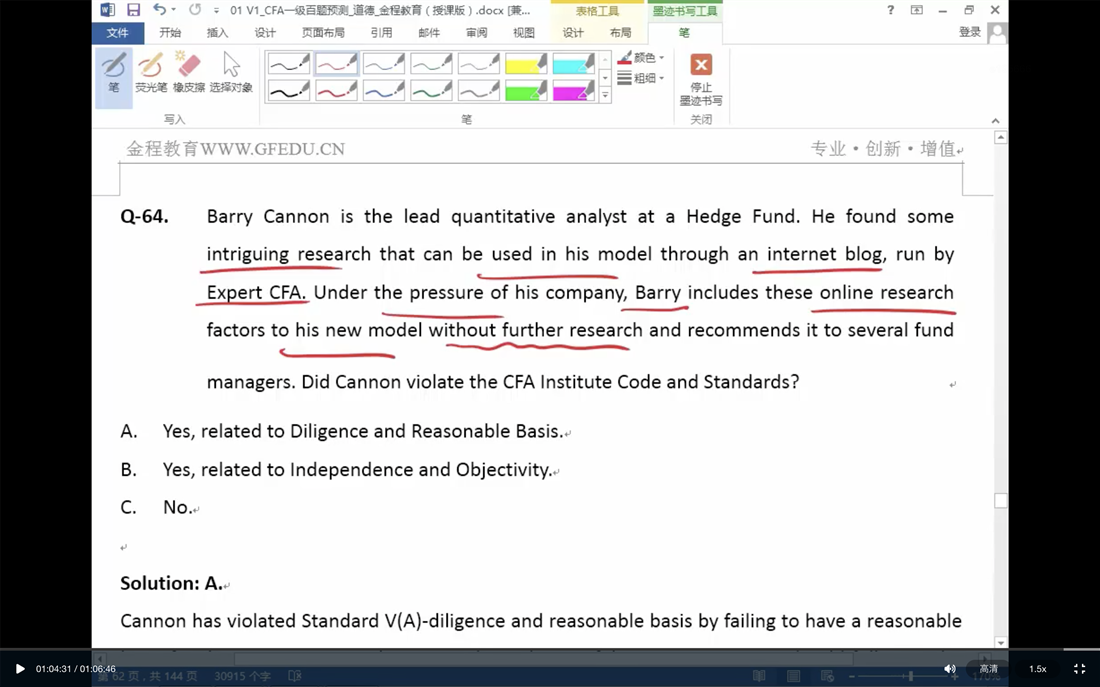Activate the Select Objects (选择对象) tool
Screen dimensions: 1100x687
(231, 73)
